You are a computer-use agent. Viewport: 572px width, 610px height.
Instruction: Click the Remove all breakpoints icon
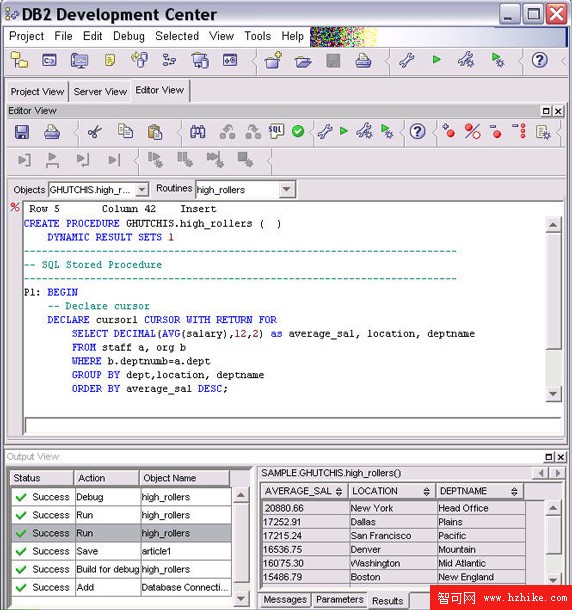click(x=519, y=131)
